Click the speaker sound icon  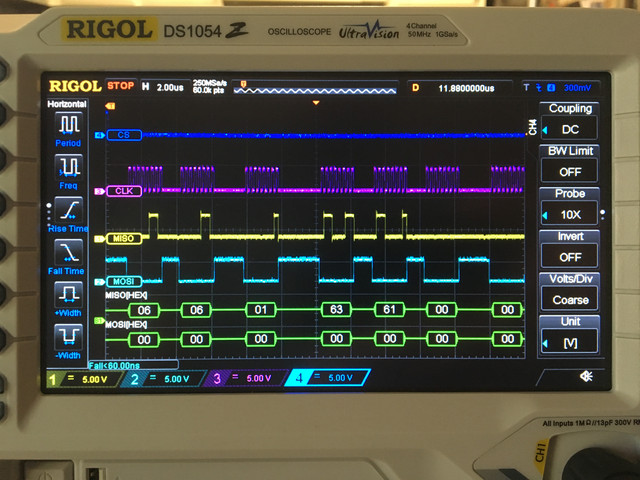tap(586, 376)
